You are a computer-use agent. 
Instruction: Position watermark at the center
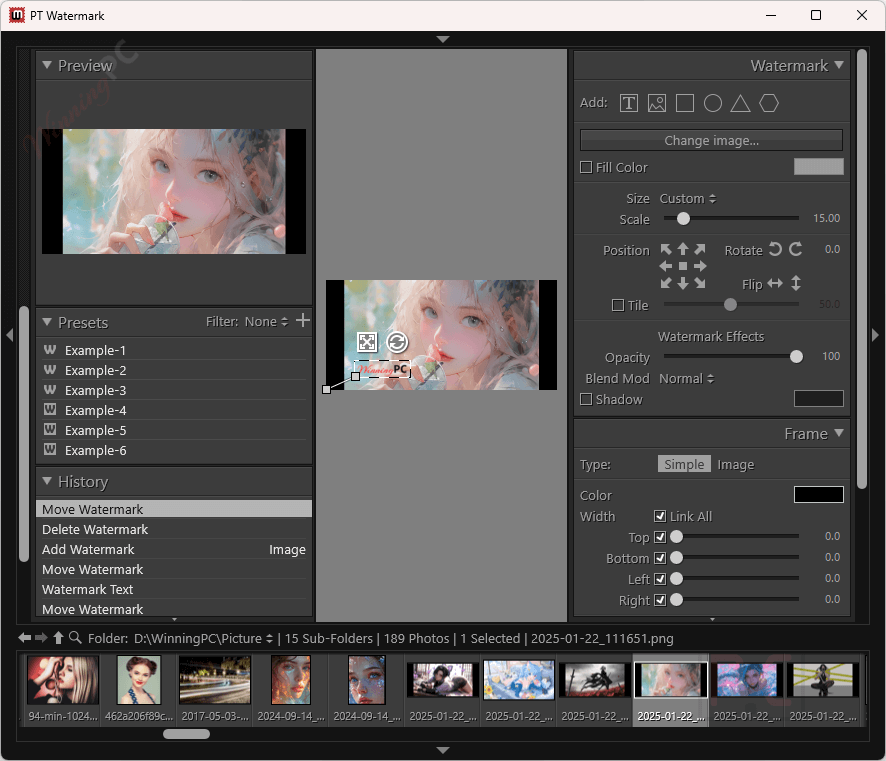tap(683, 266)
